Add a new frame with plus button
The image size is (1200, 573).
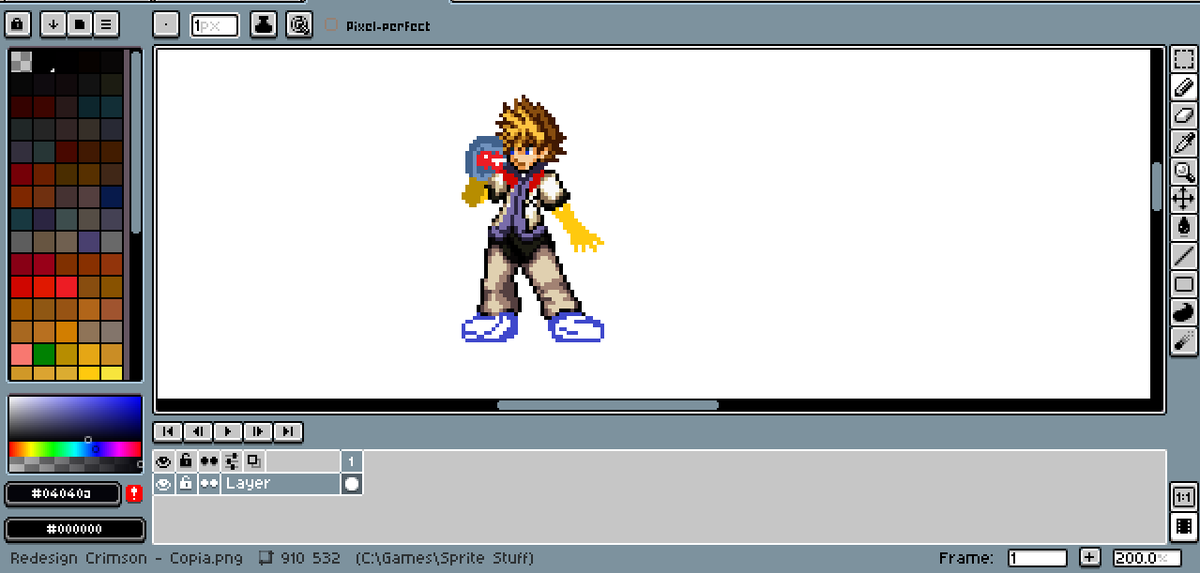[x=1089, y=558]
